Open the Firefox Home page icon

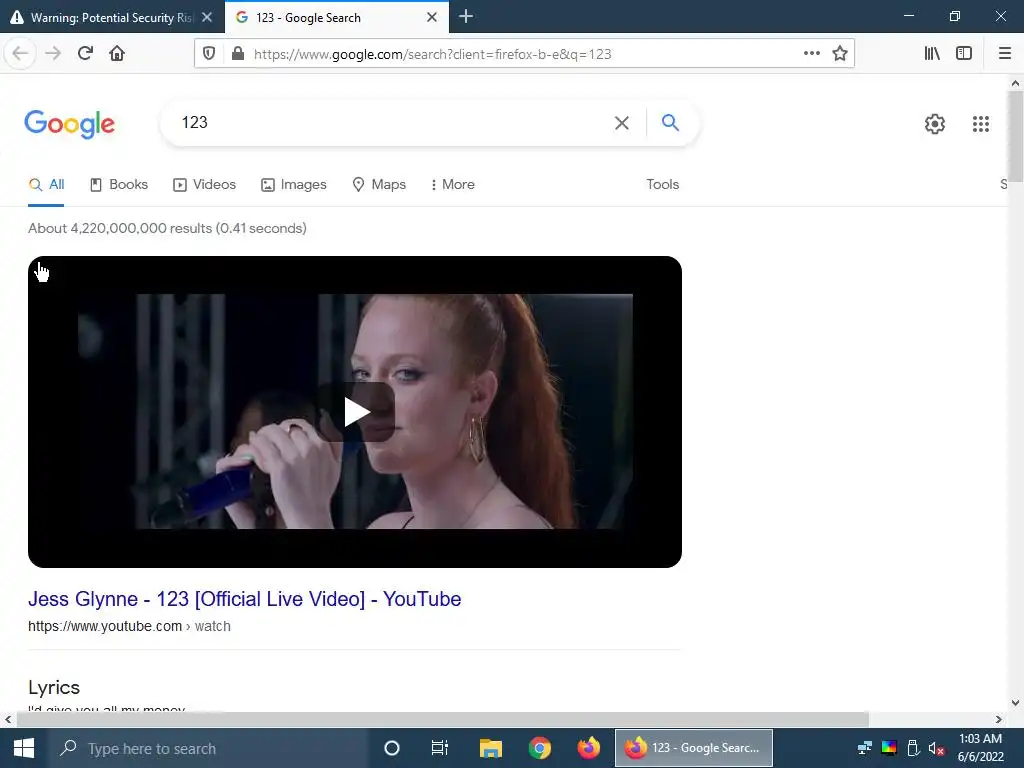pos(117,54)
